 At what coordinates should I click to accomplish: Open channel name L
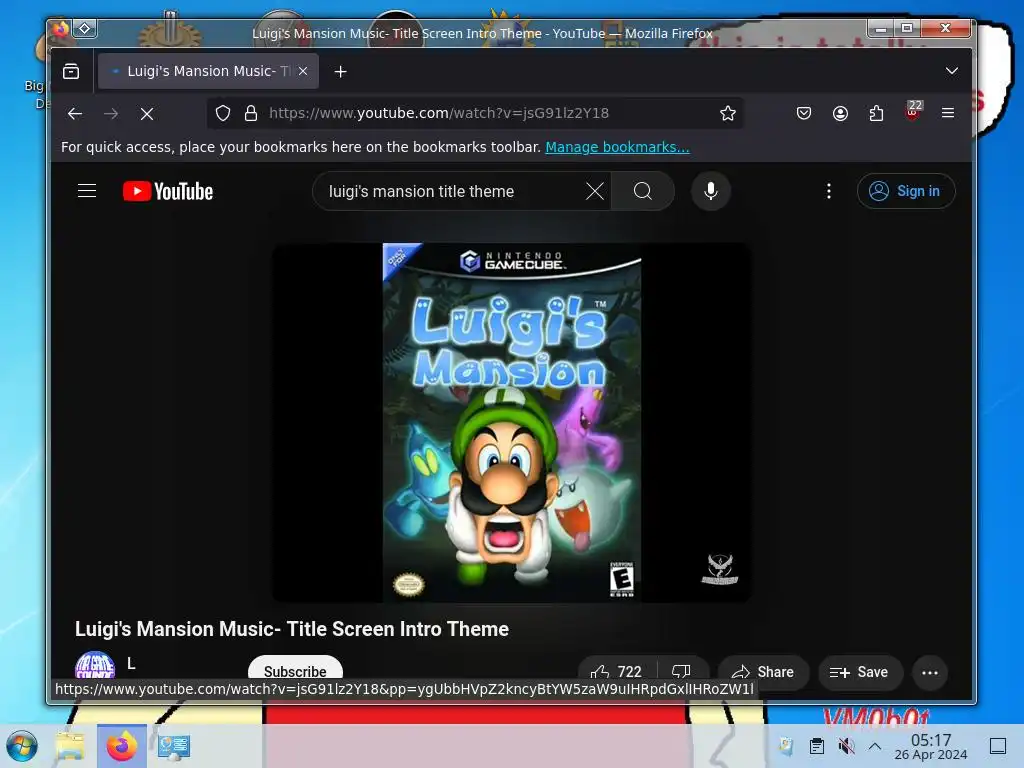click(131, 664)
